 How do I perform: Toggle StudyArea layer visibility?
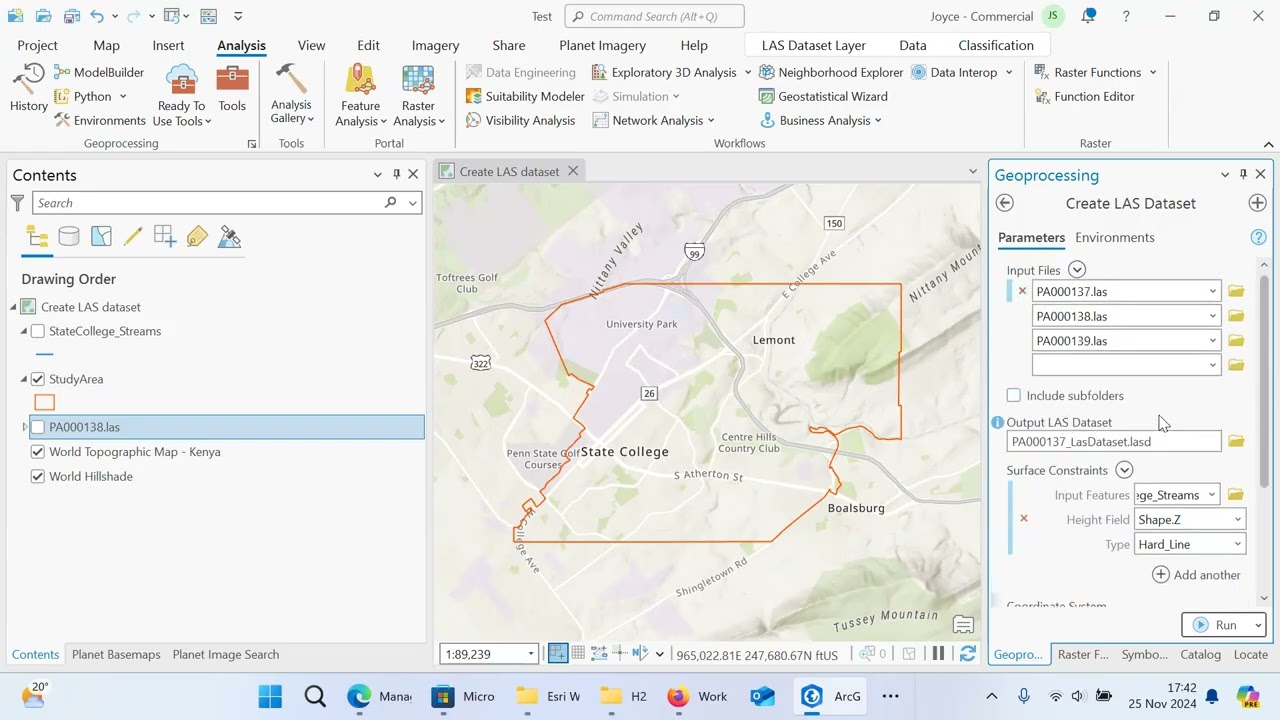[38, 379]
